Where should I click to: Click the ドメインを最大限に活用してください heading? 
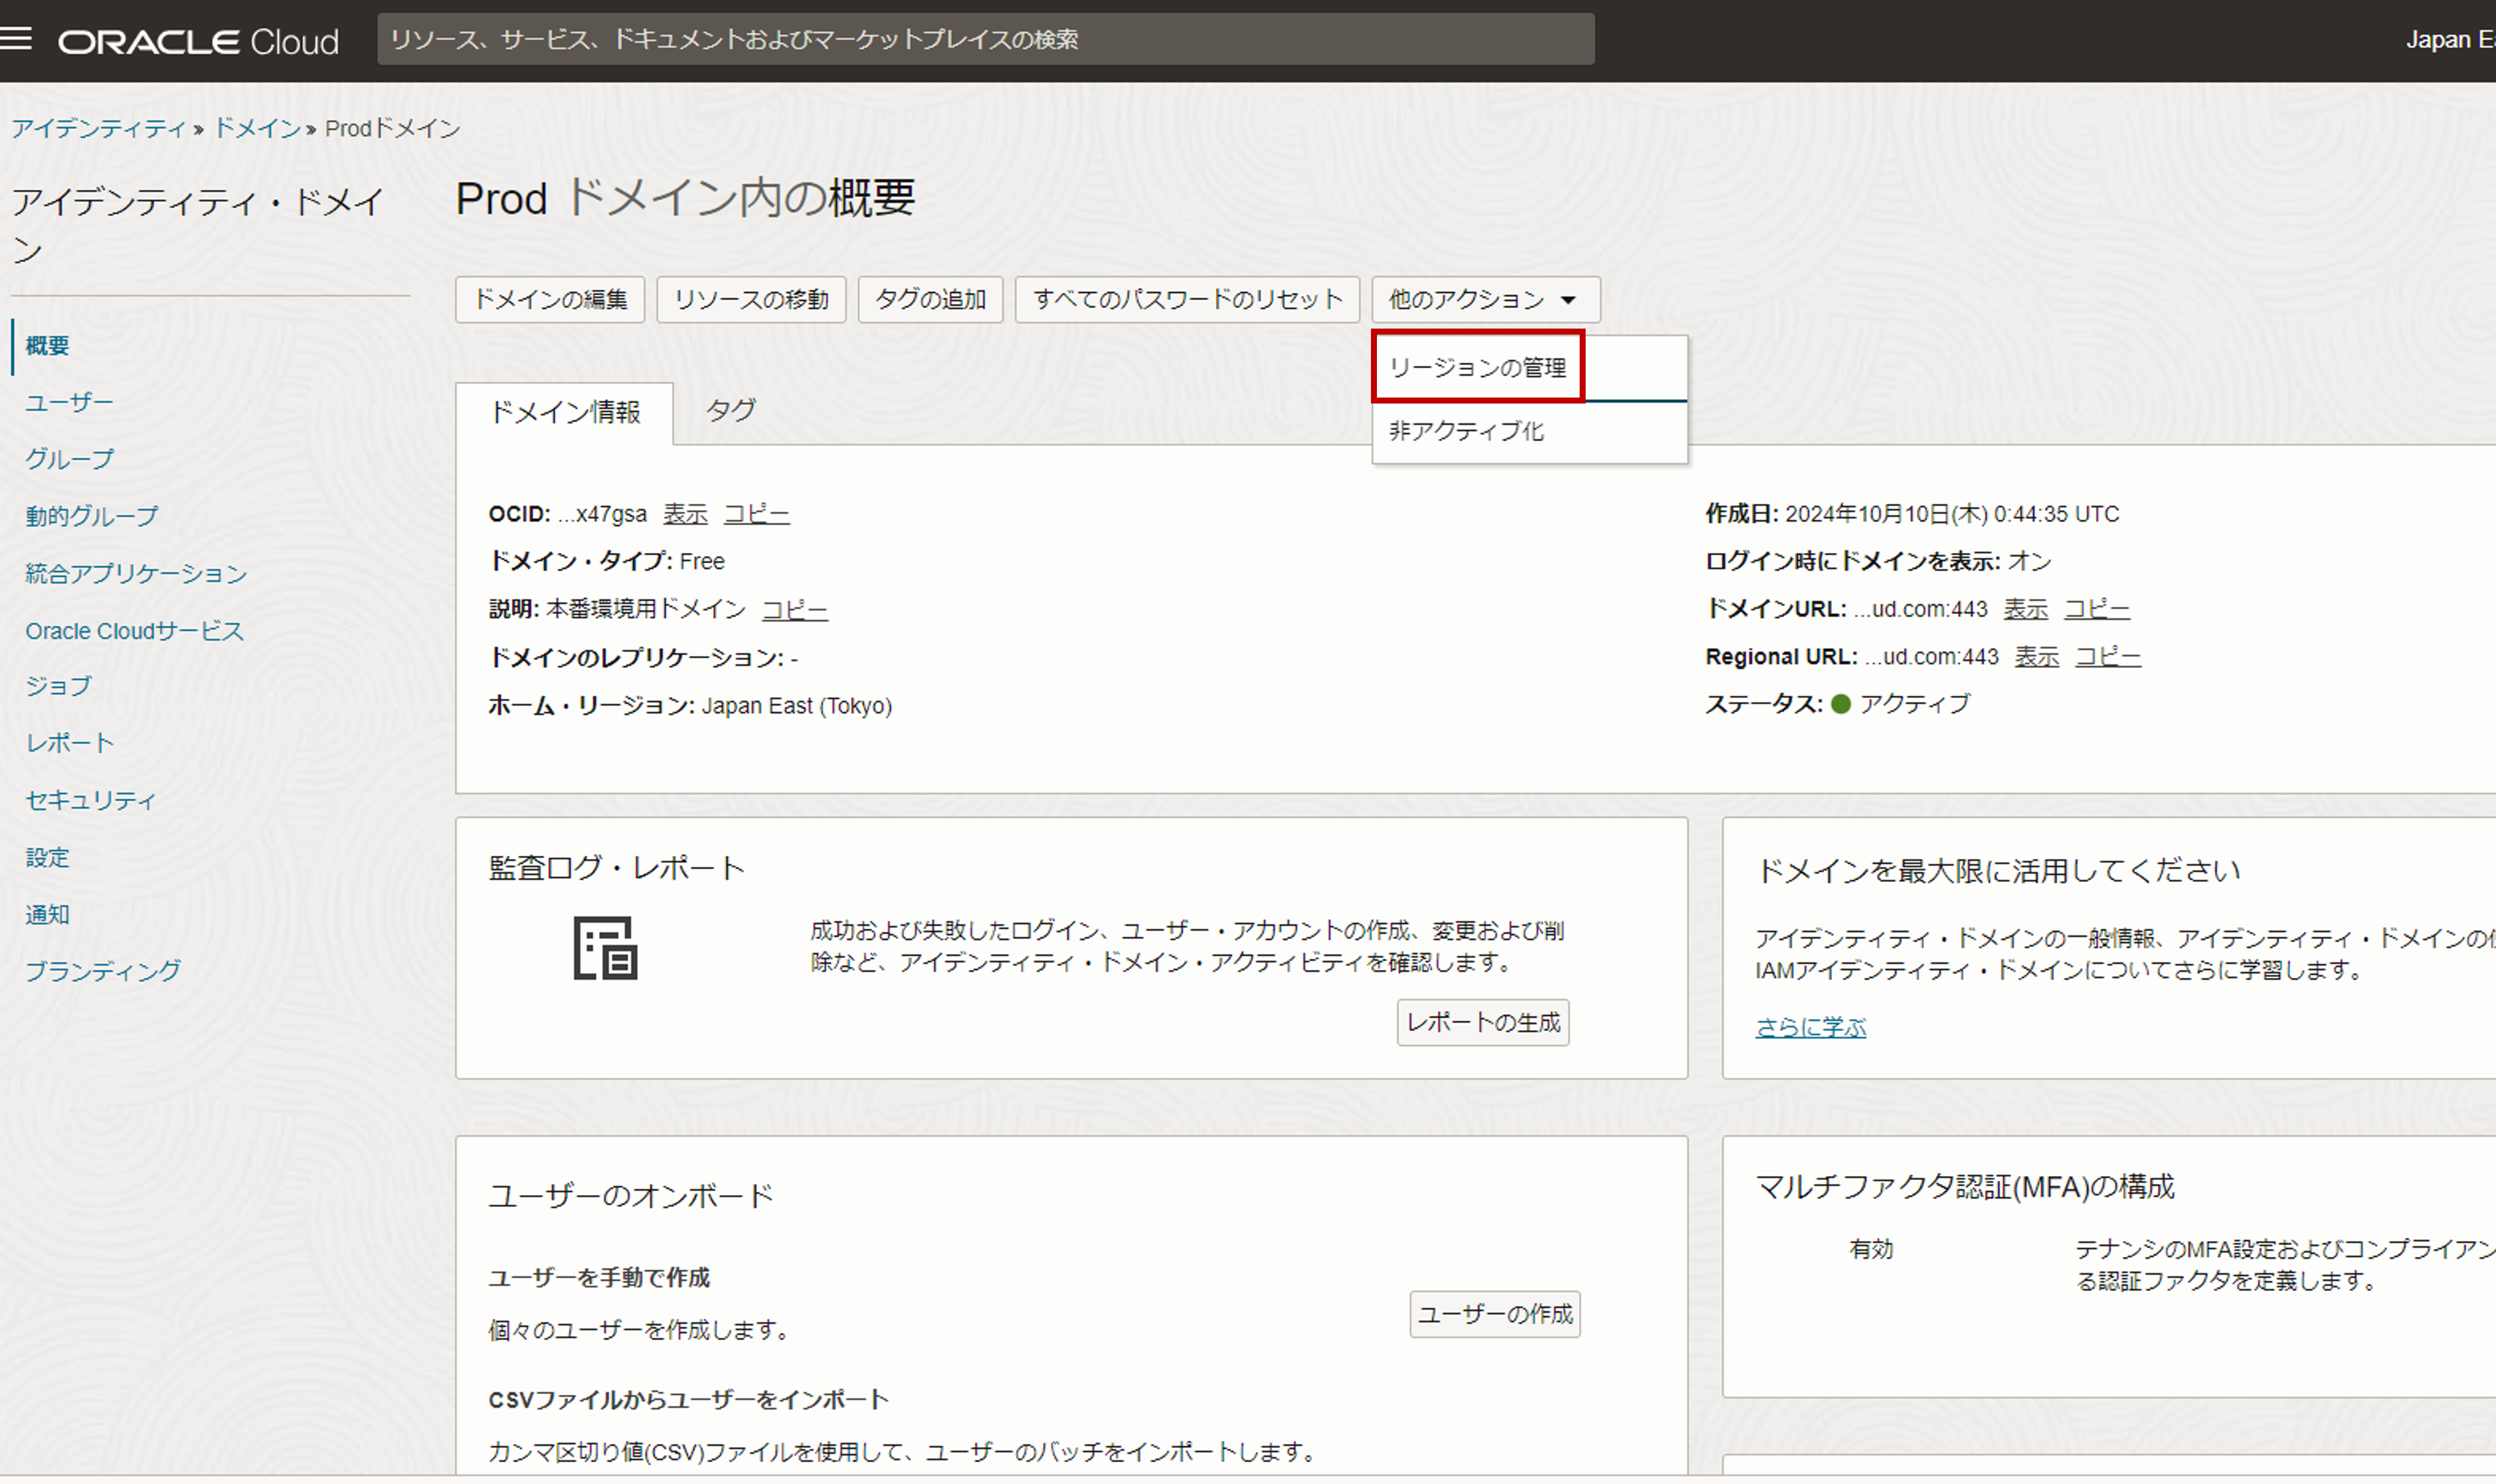point(1998,871)
